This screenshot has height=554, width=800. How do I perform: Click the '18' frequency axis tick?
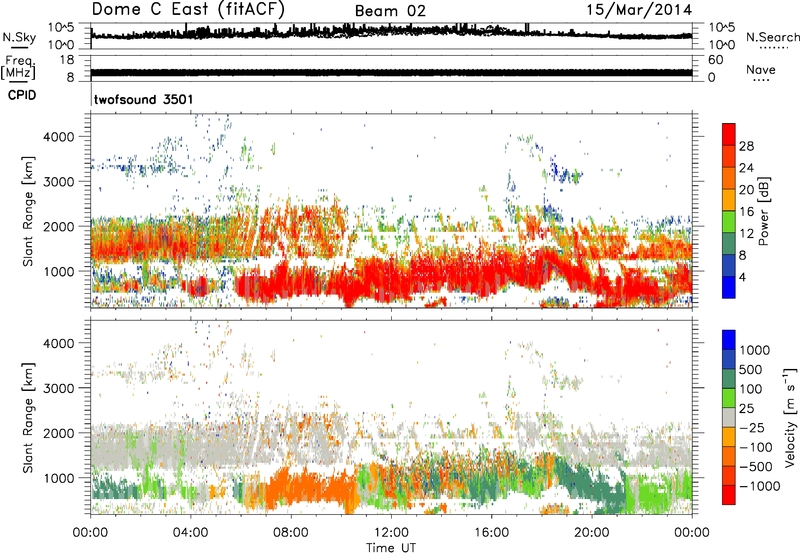click(x=67, y=60)
